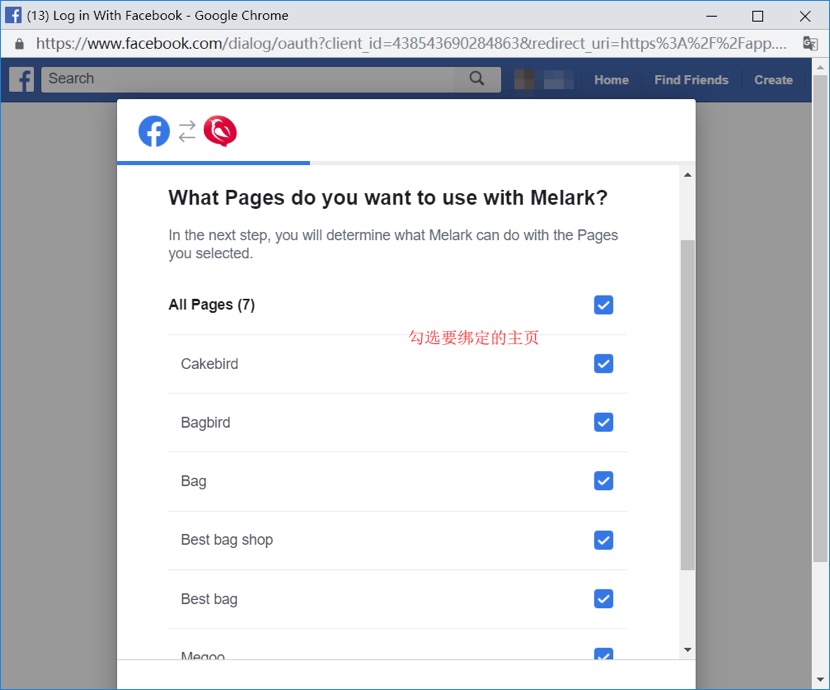This screenshot has height=690, width=830.
Task: Click the Facebook logo in the navigation bar
Action: coord(22,79)
